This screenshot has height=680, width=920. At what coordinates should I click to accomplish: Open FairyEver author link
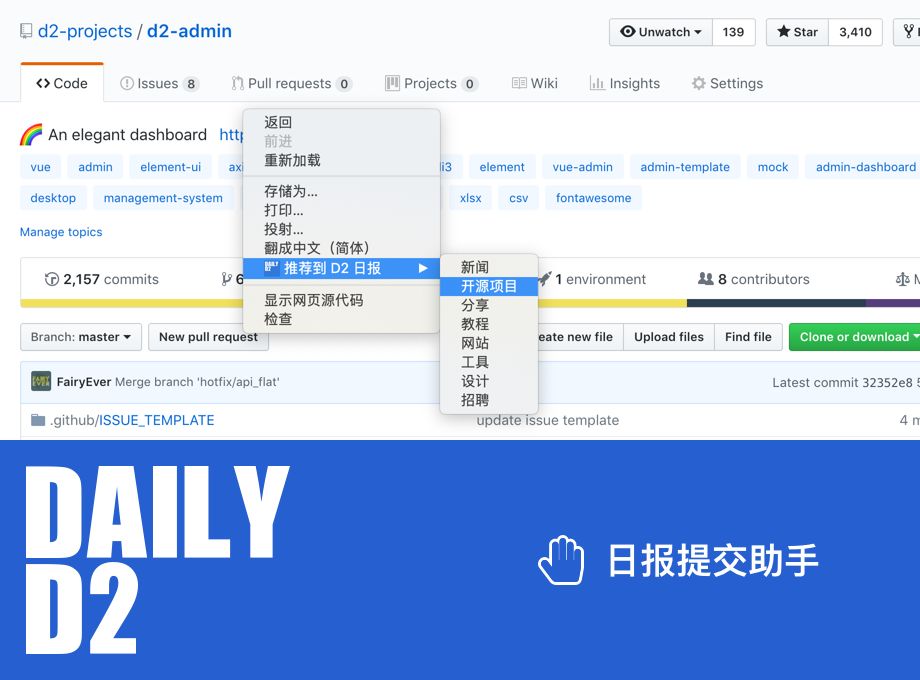point(84,382)
